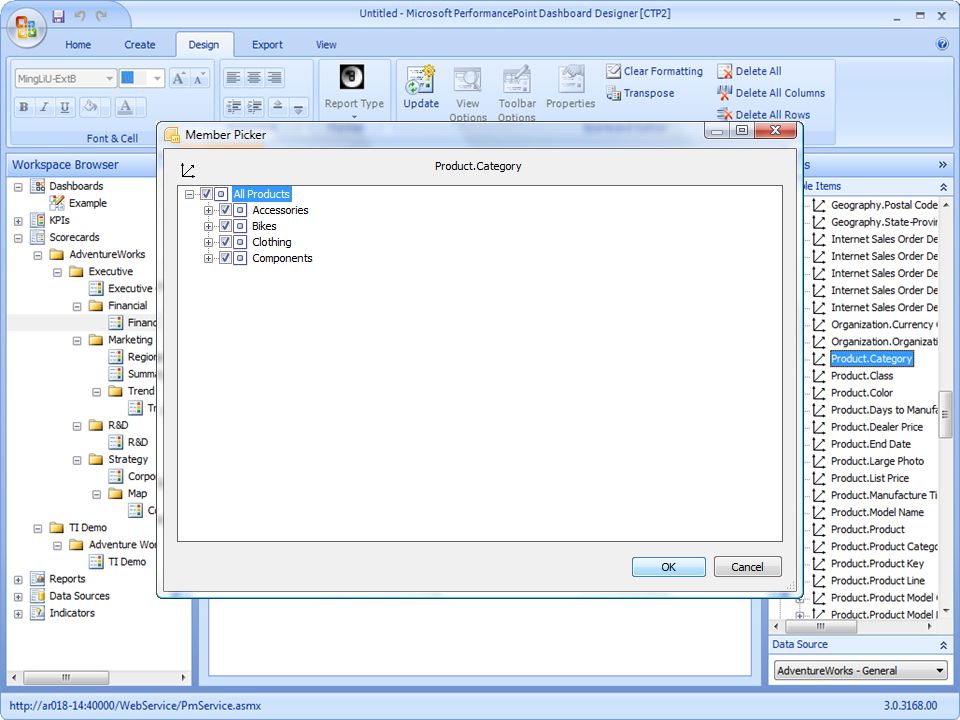
Task: Open the font name dropdown
Action: (109, 78)
